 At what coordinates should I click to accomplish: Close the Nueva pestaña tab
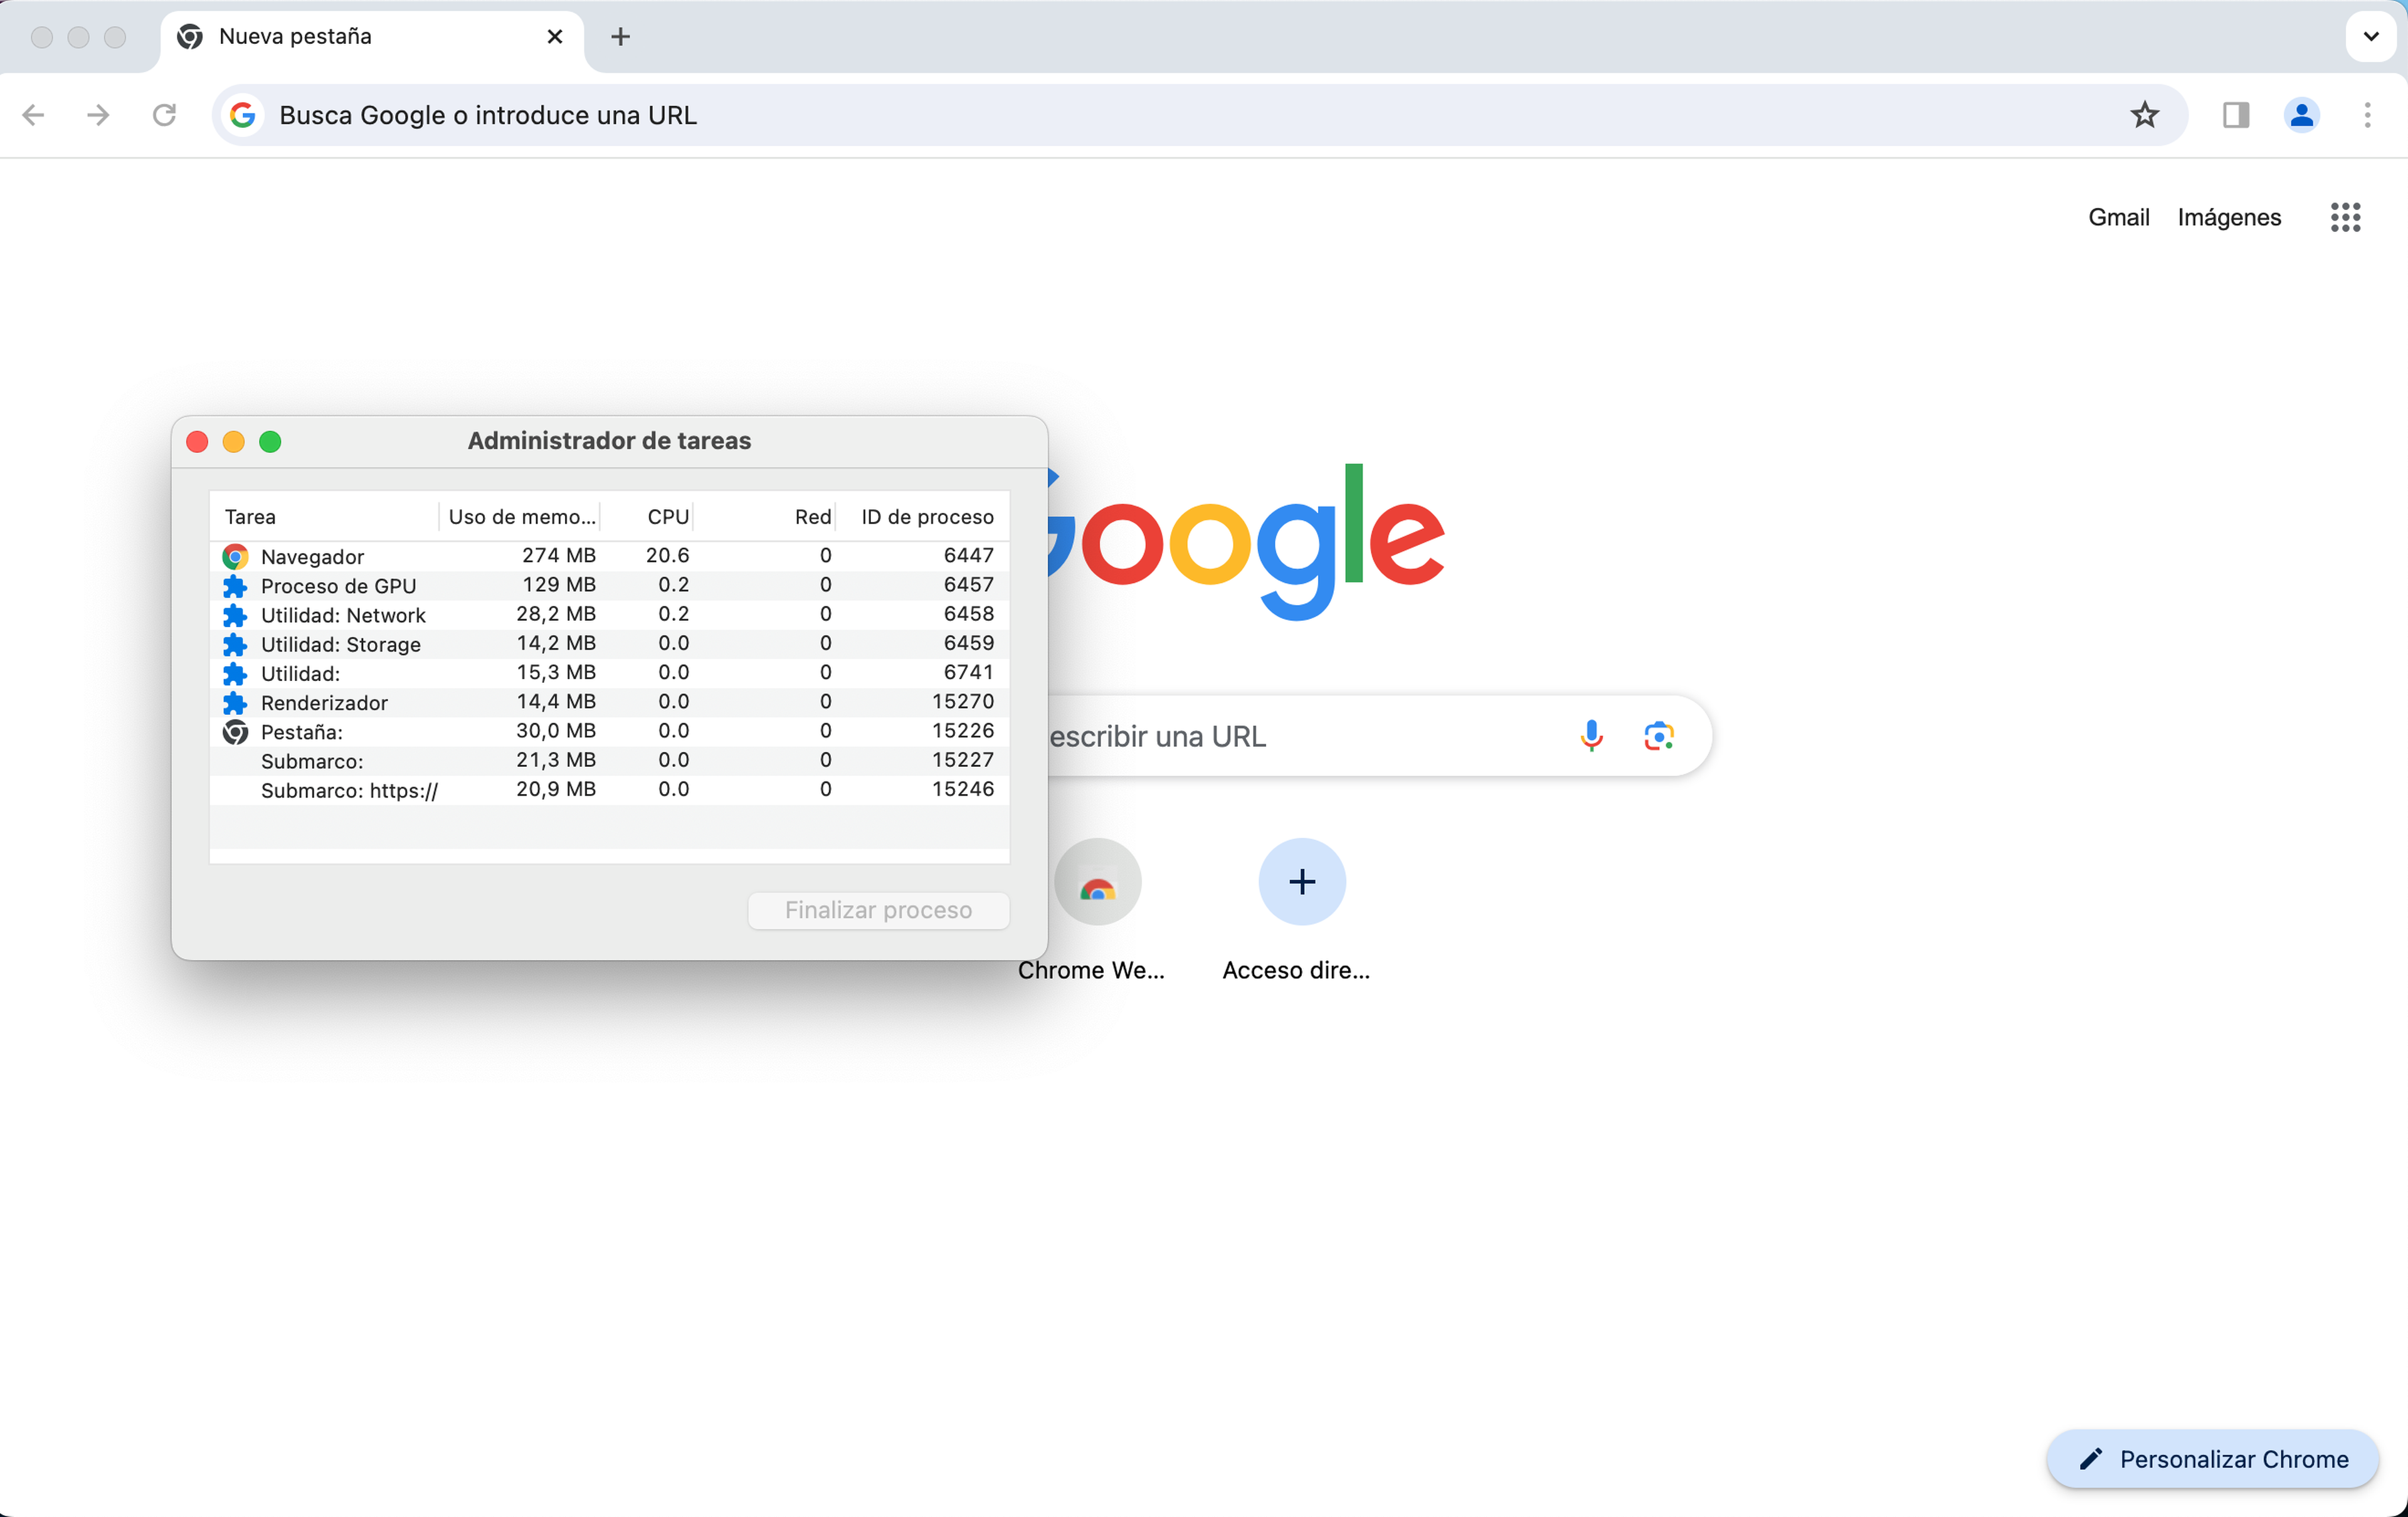(x=555, y=37)
